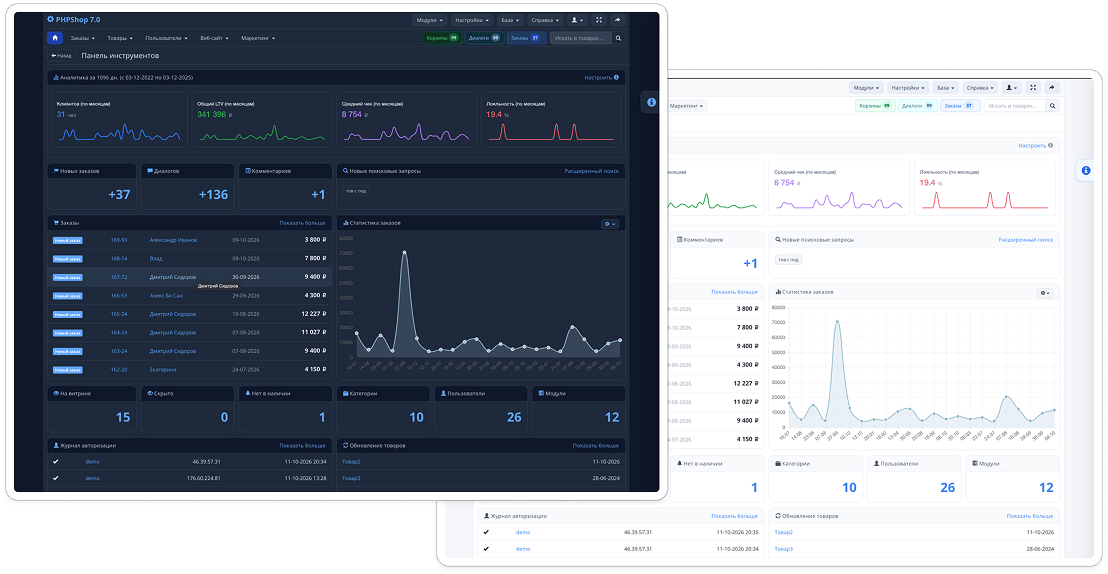
Task: Expand База dropdown in dark window
Action: click(510, 20)
